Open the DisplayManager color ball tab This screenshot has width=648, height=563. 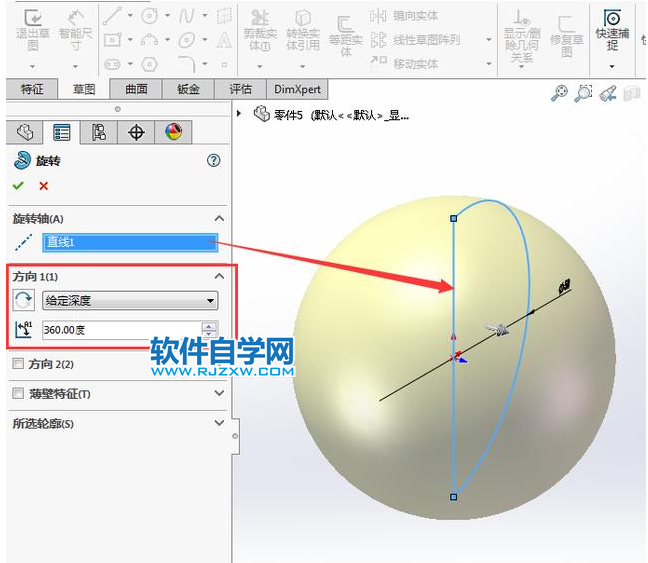[x=174, y=132]
